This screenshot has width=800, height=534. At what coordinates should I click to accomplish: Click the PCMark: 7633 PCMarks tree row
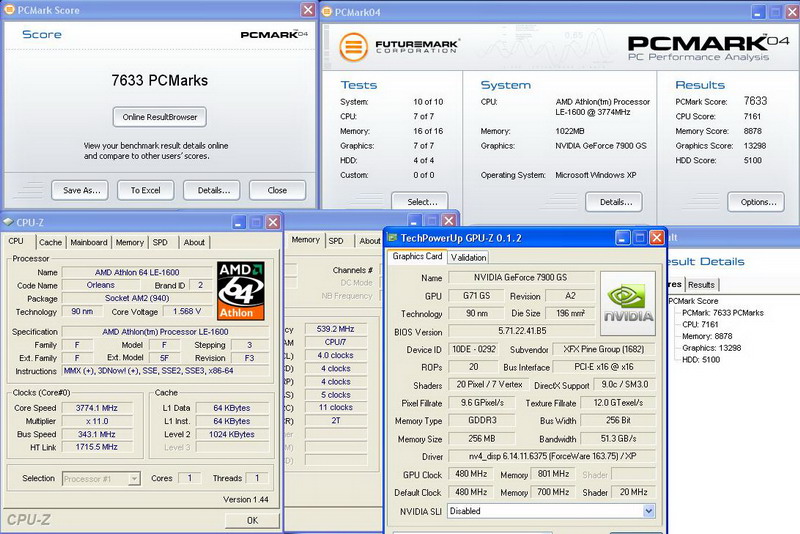click(x=722, y=313)
